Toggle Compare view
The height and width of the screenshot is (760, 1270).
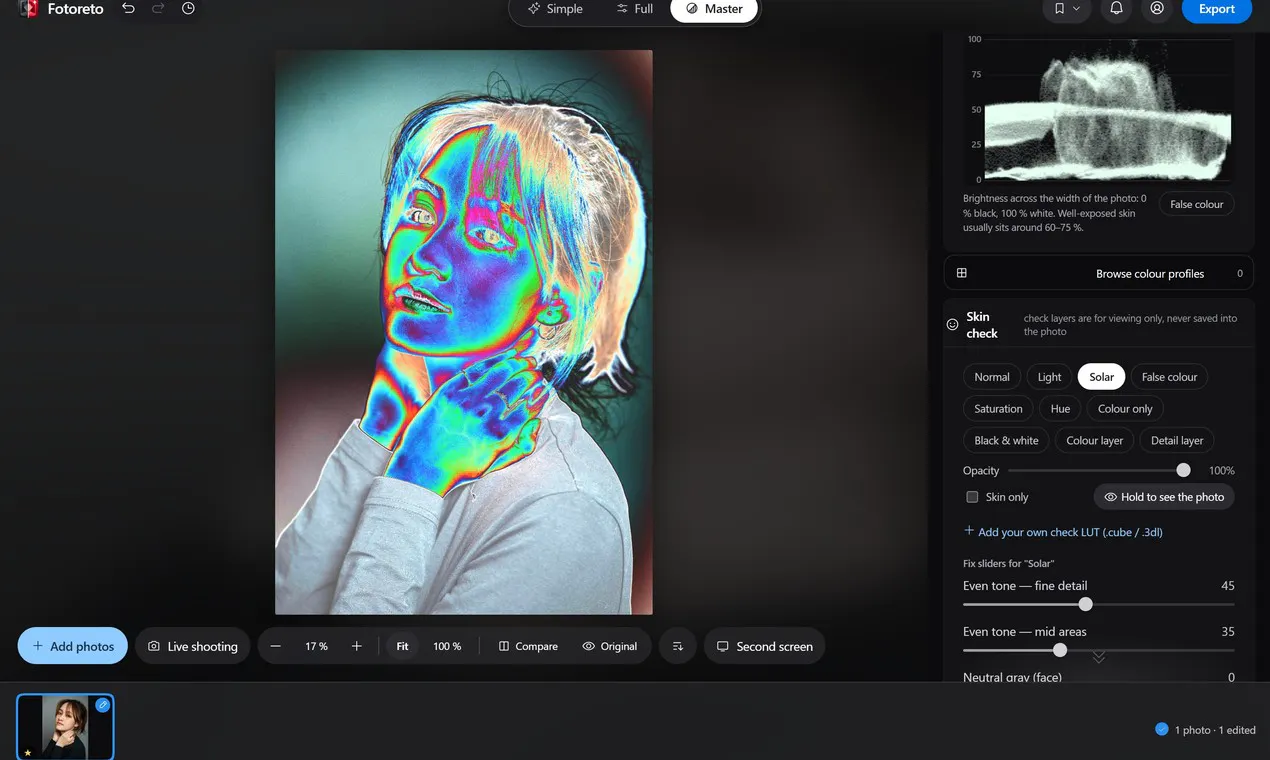(x=528, y=646)
